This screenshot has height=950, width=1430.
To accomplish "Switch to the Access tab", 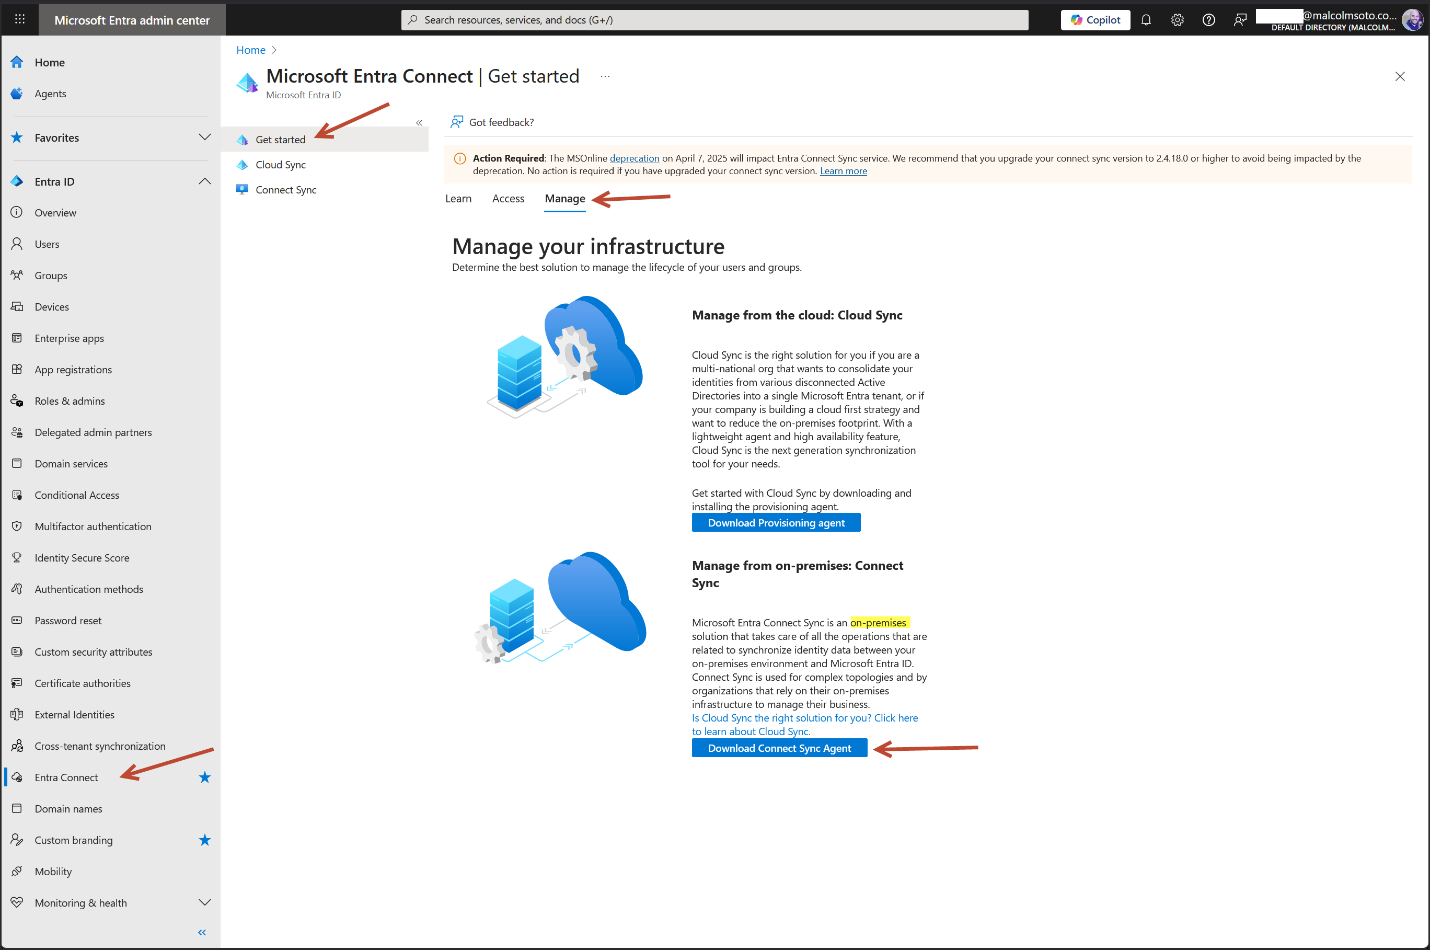I will tap(508, 199).
